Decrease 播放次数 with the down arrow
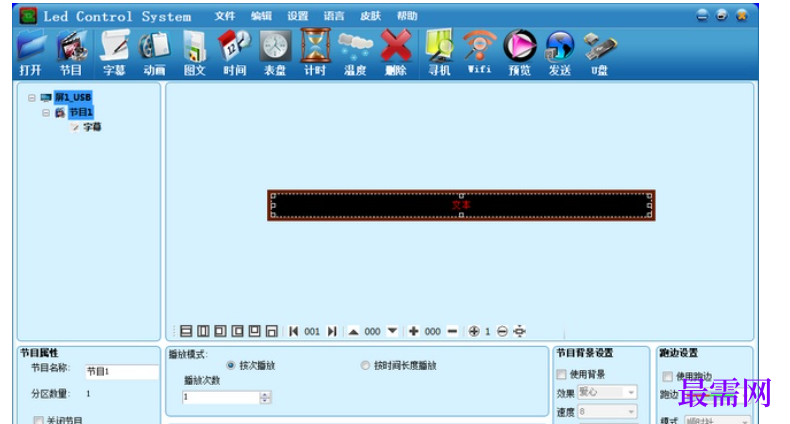This screenshot has width=790, height=424. (x=265, y=401)
